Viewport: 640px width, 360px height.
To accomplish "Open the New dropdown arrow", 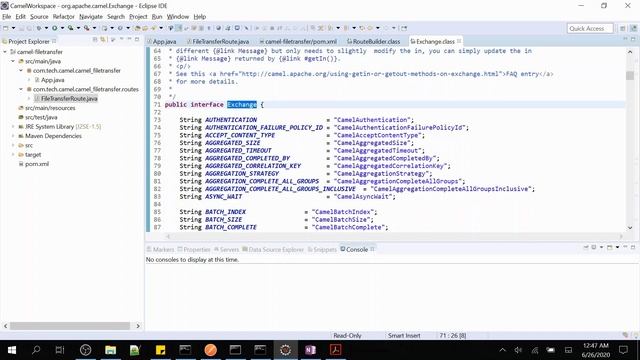I will pyautogui.click(x=13, y=28).
